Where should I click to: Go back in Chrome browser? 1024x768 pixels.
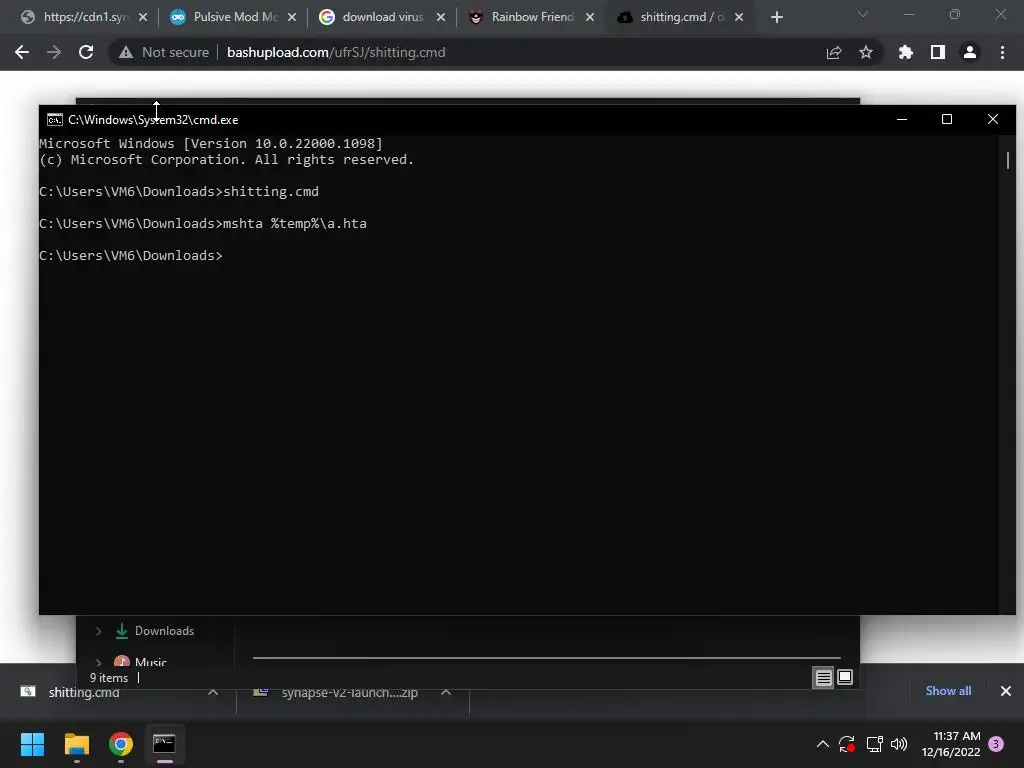[x=22, y=52]
